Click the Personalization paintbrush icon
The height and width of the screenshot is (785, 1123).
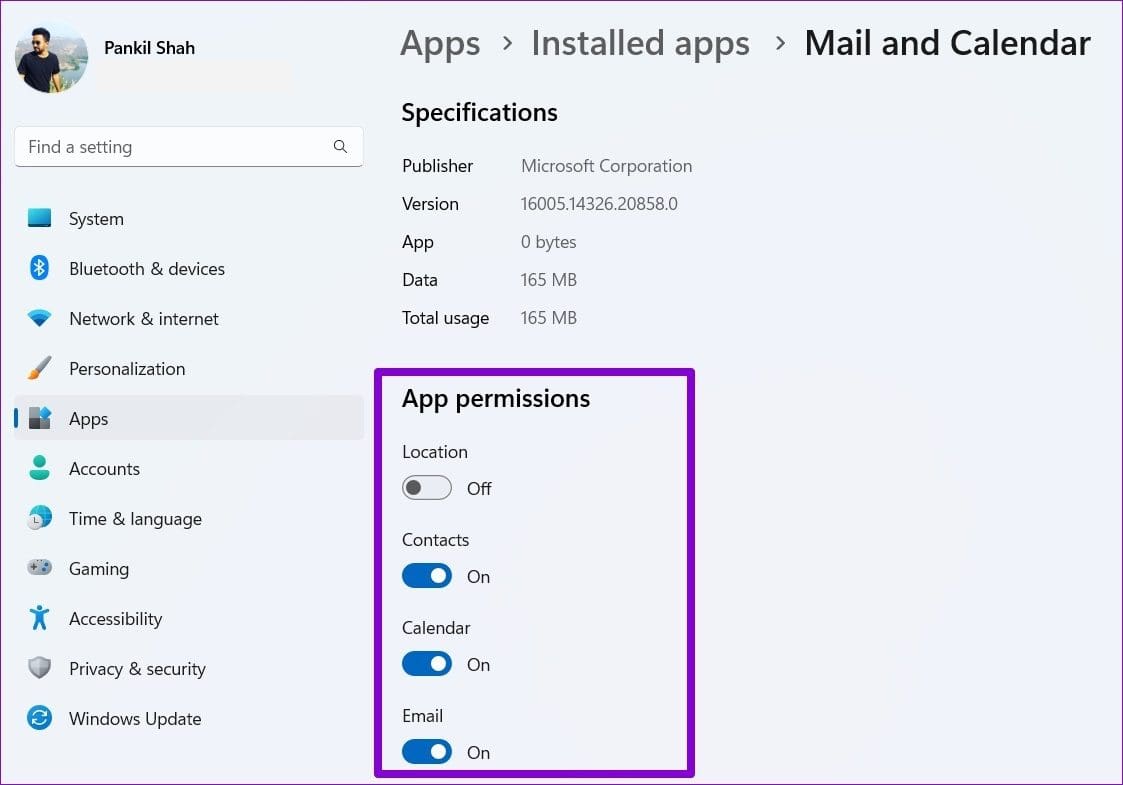pos(39,368)
